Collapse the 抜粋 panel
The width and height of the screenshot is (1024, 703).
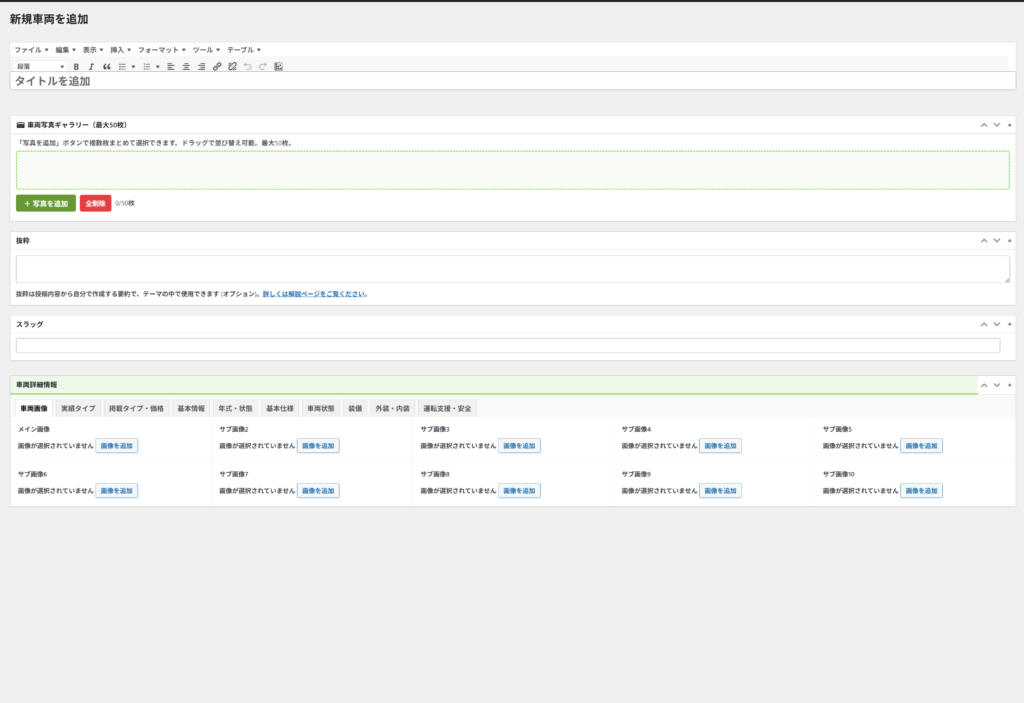coord(1010,240)
